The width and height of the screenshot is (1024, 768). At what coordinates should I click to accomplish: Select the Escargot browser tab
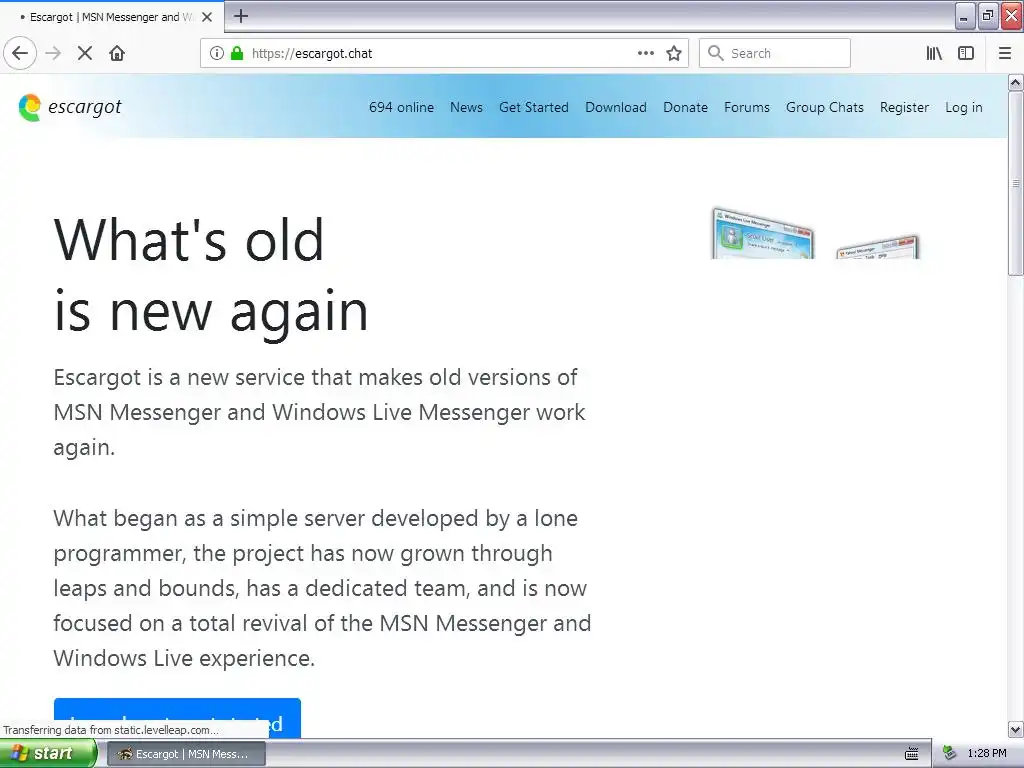pos(112,17)
